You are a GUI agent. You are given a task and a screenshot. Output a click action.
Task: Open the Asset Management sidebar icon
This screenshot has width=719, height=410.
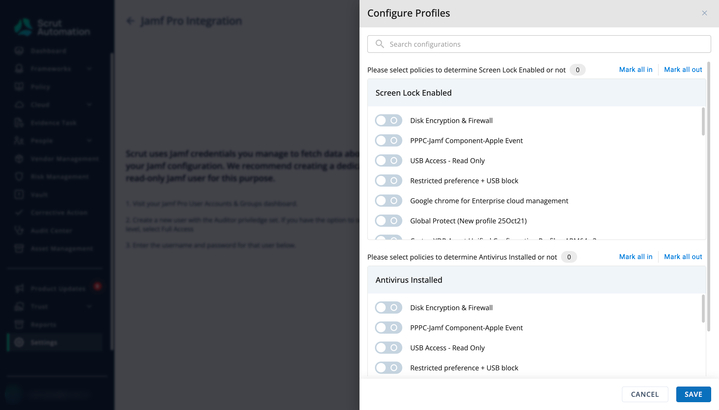(x=19, y=249)
